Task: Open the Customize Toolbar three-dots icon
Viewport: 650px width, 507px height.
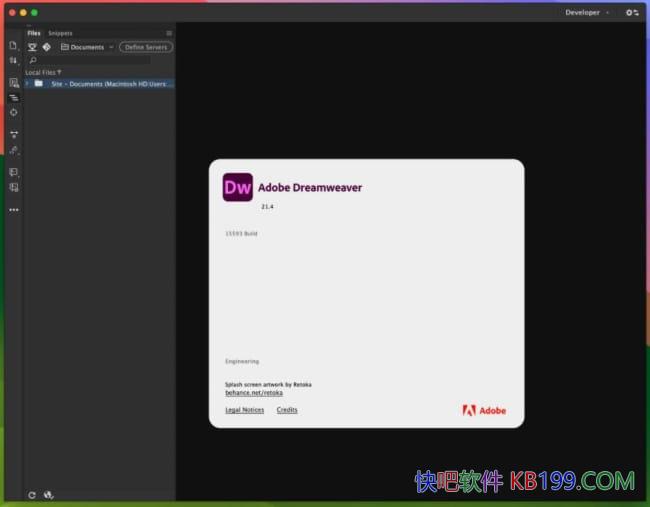Action: tap(13, 210)
